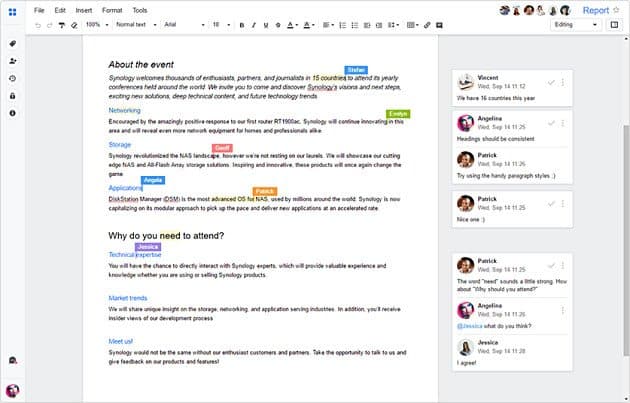Open the Format menu
Image resolution: width=630 pixels, height=403 pixels.
pos(112,10)
